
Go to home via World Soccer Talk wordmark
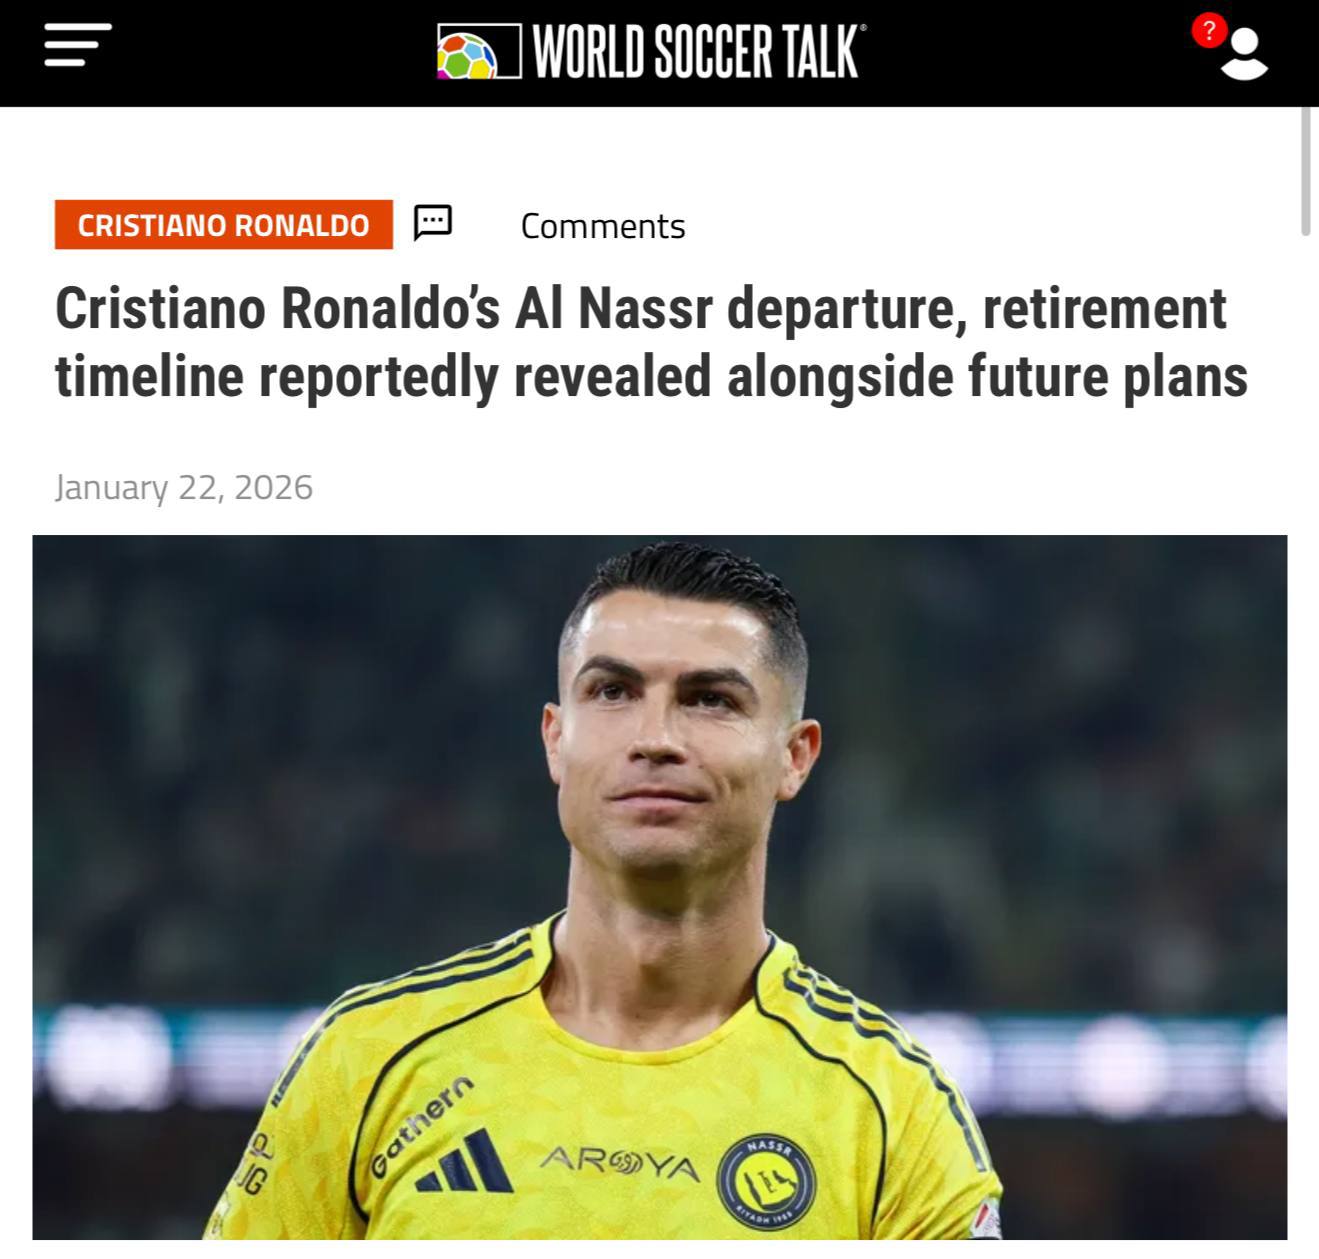[699, 52]
